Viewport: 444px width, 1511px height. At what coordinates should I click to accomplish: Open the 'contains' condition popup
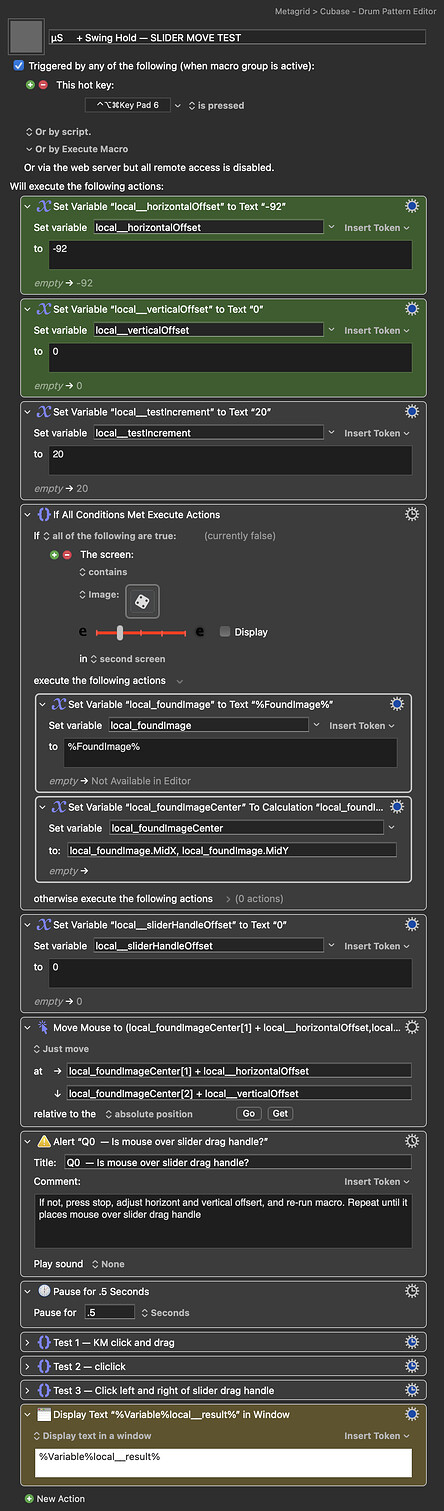[x=103, y=572]
